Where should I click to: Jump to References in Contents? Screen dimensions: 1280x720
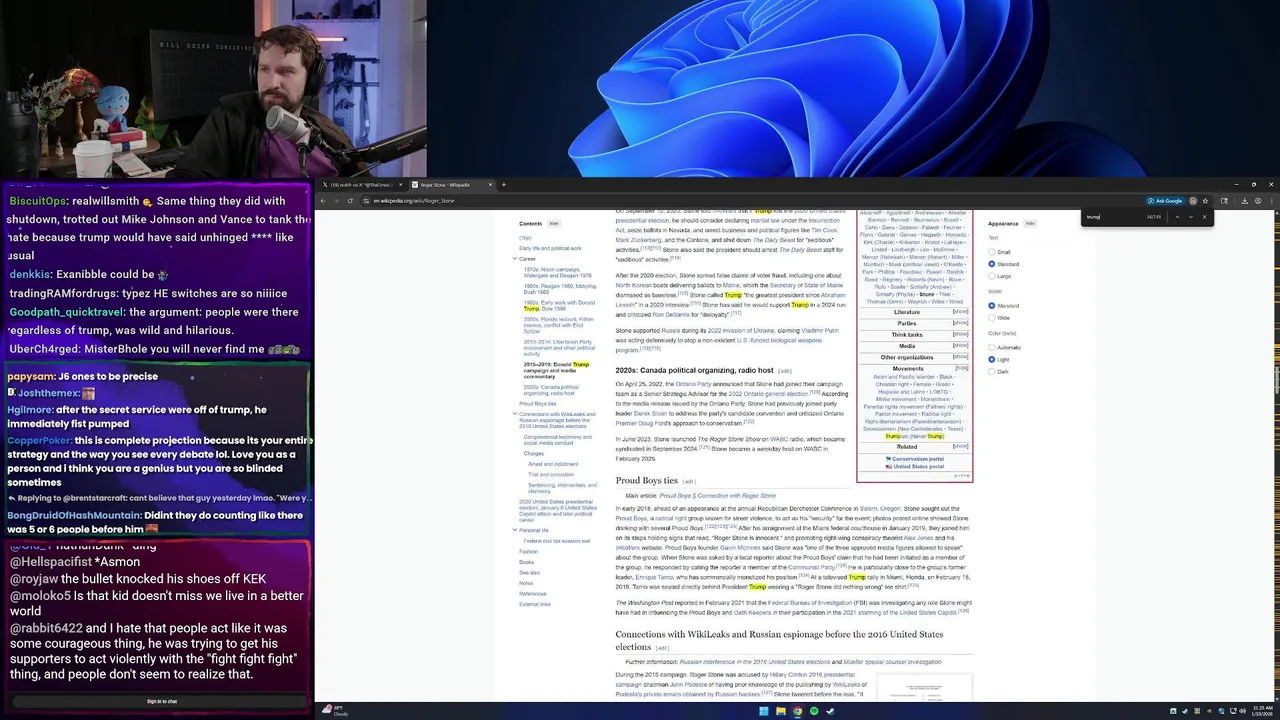click(533, 594)
